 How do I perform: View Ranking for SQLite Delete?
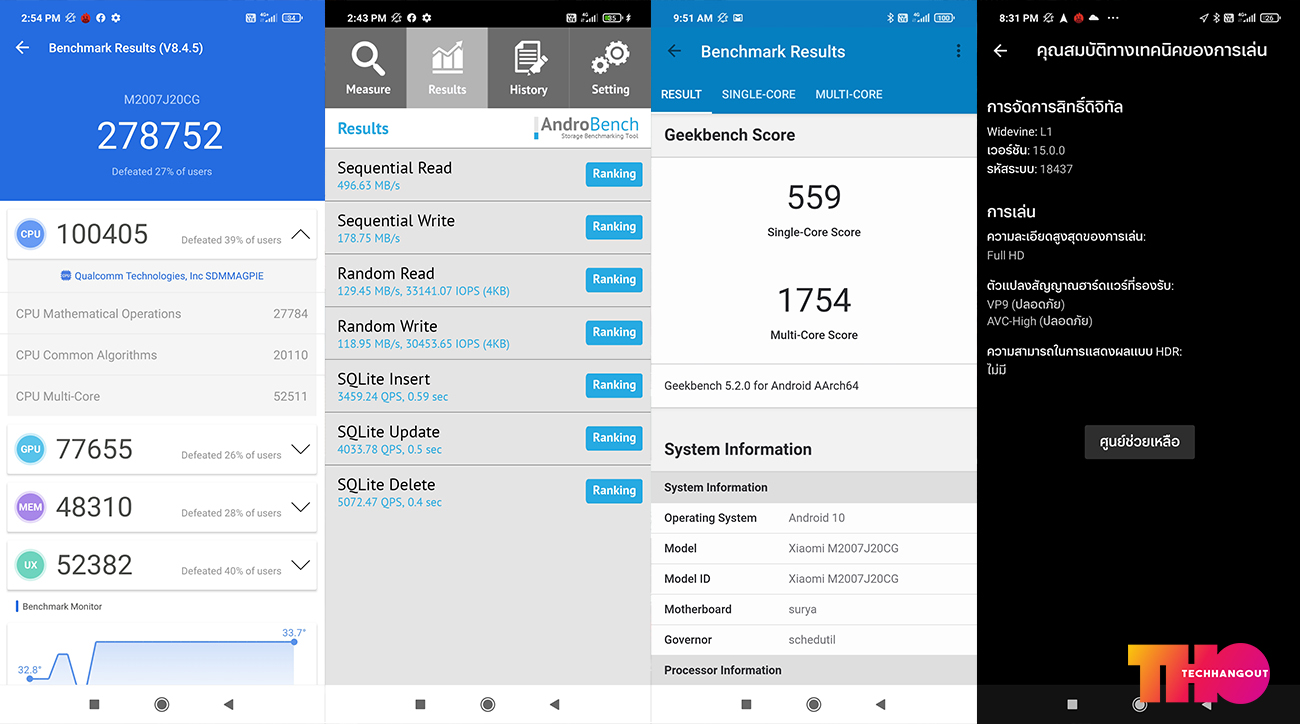(614, 491)
